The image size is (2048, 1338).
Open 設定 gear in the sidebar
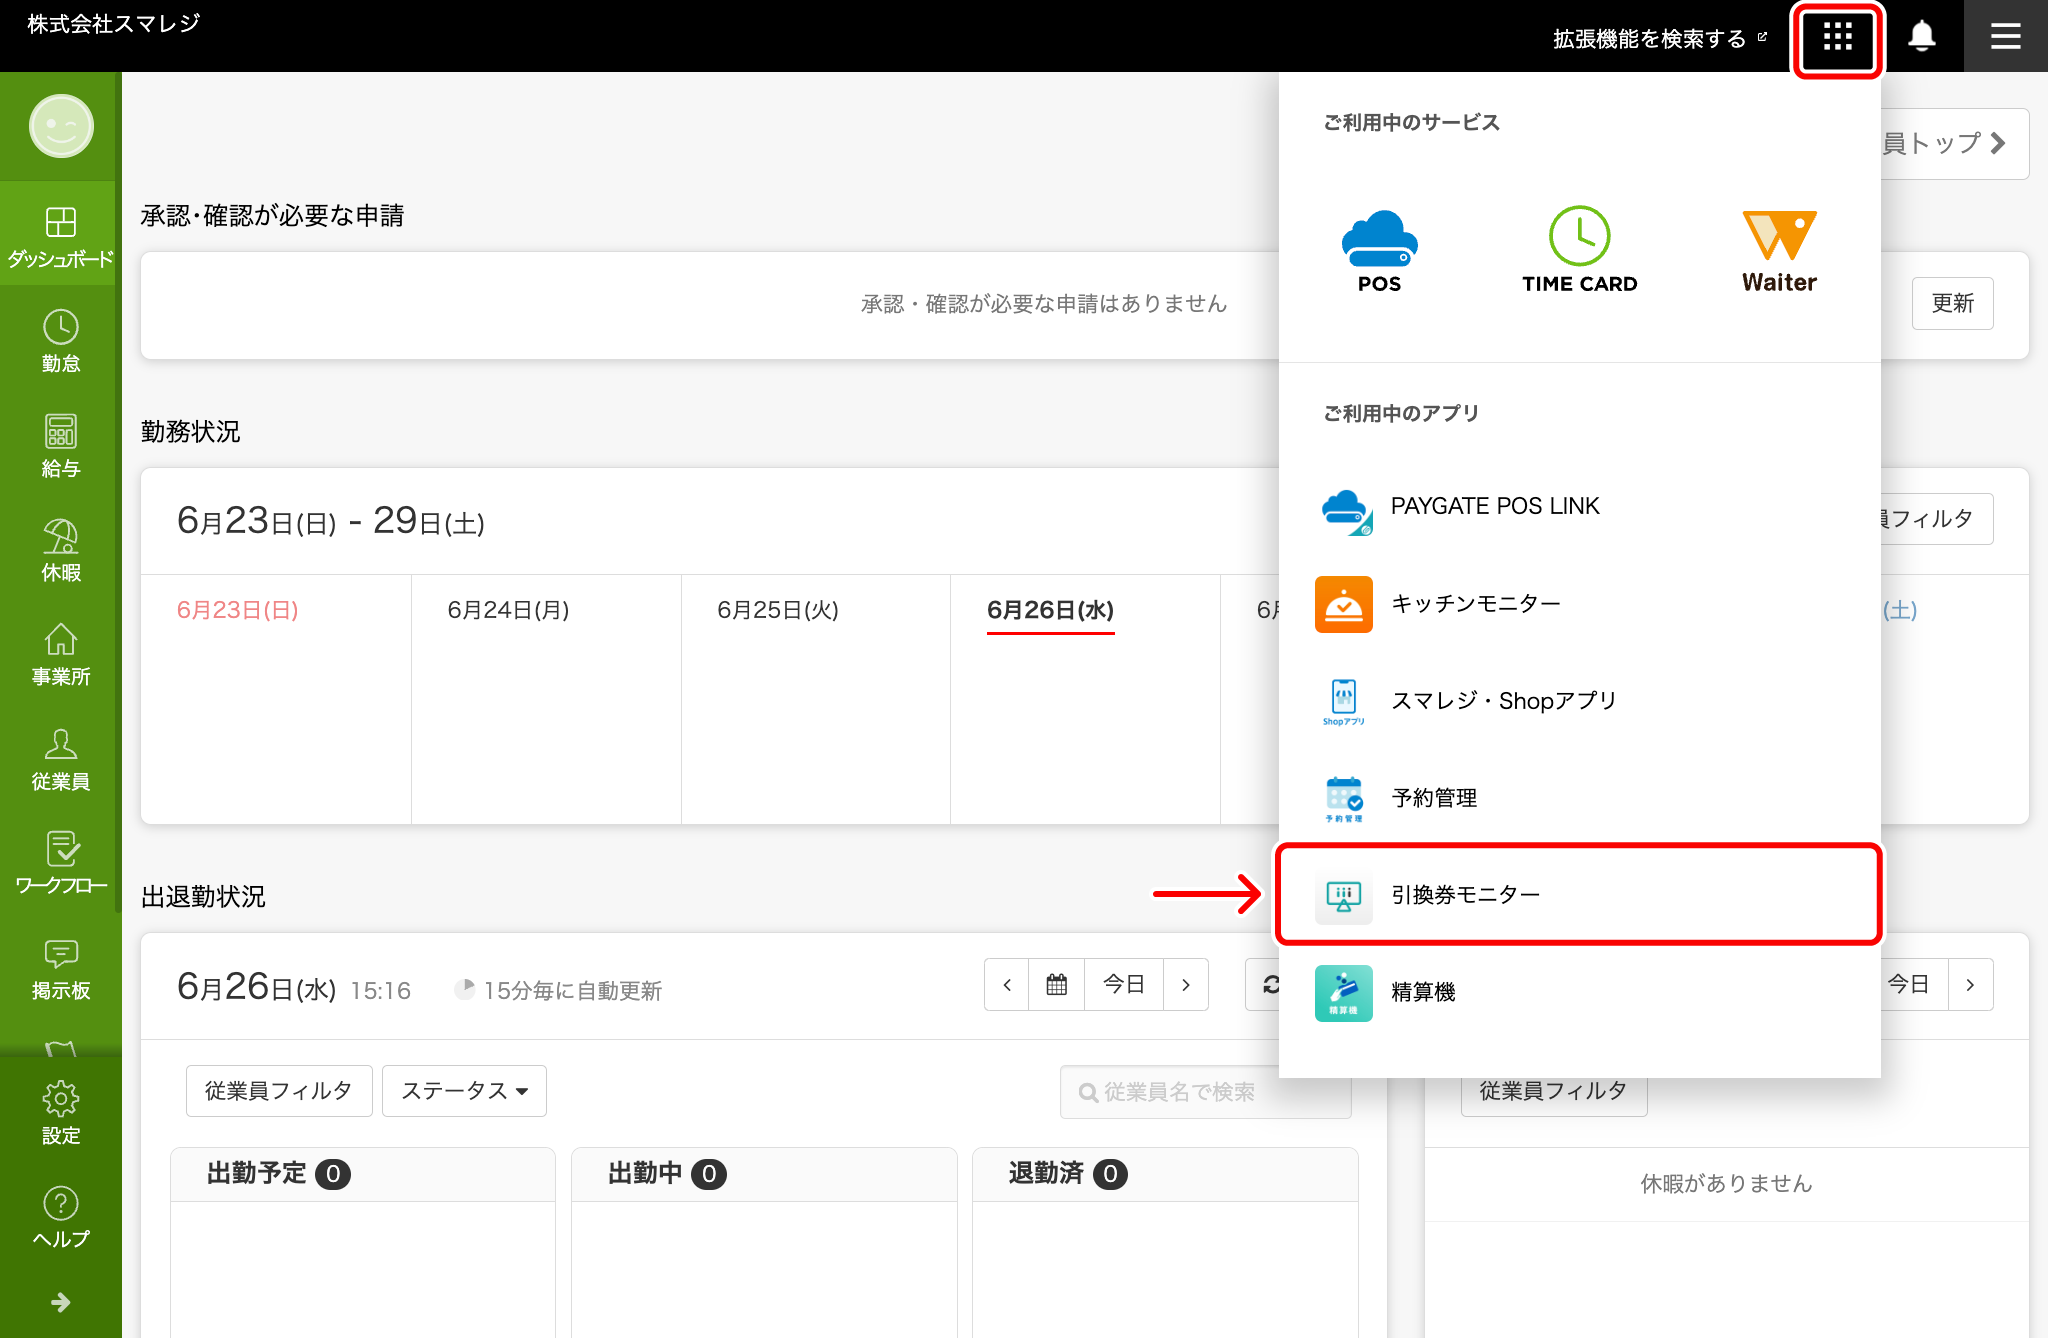tap(61, 1113)
